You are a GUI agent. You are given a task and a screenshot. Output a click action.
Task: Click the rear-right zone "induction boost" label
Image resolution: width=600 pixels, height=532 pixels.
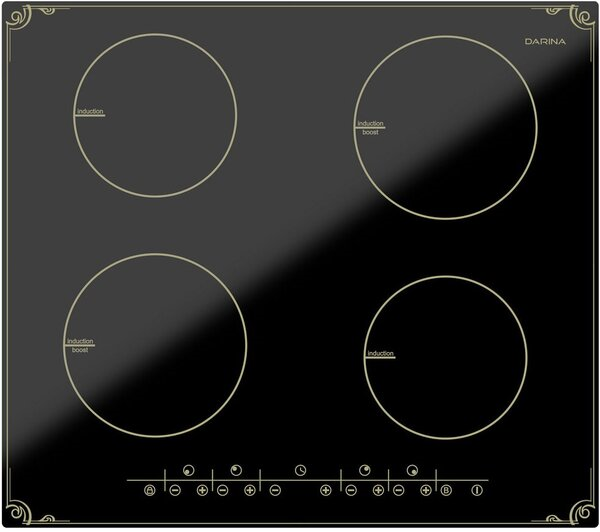click(370, 128)
